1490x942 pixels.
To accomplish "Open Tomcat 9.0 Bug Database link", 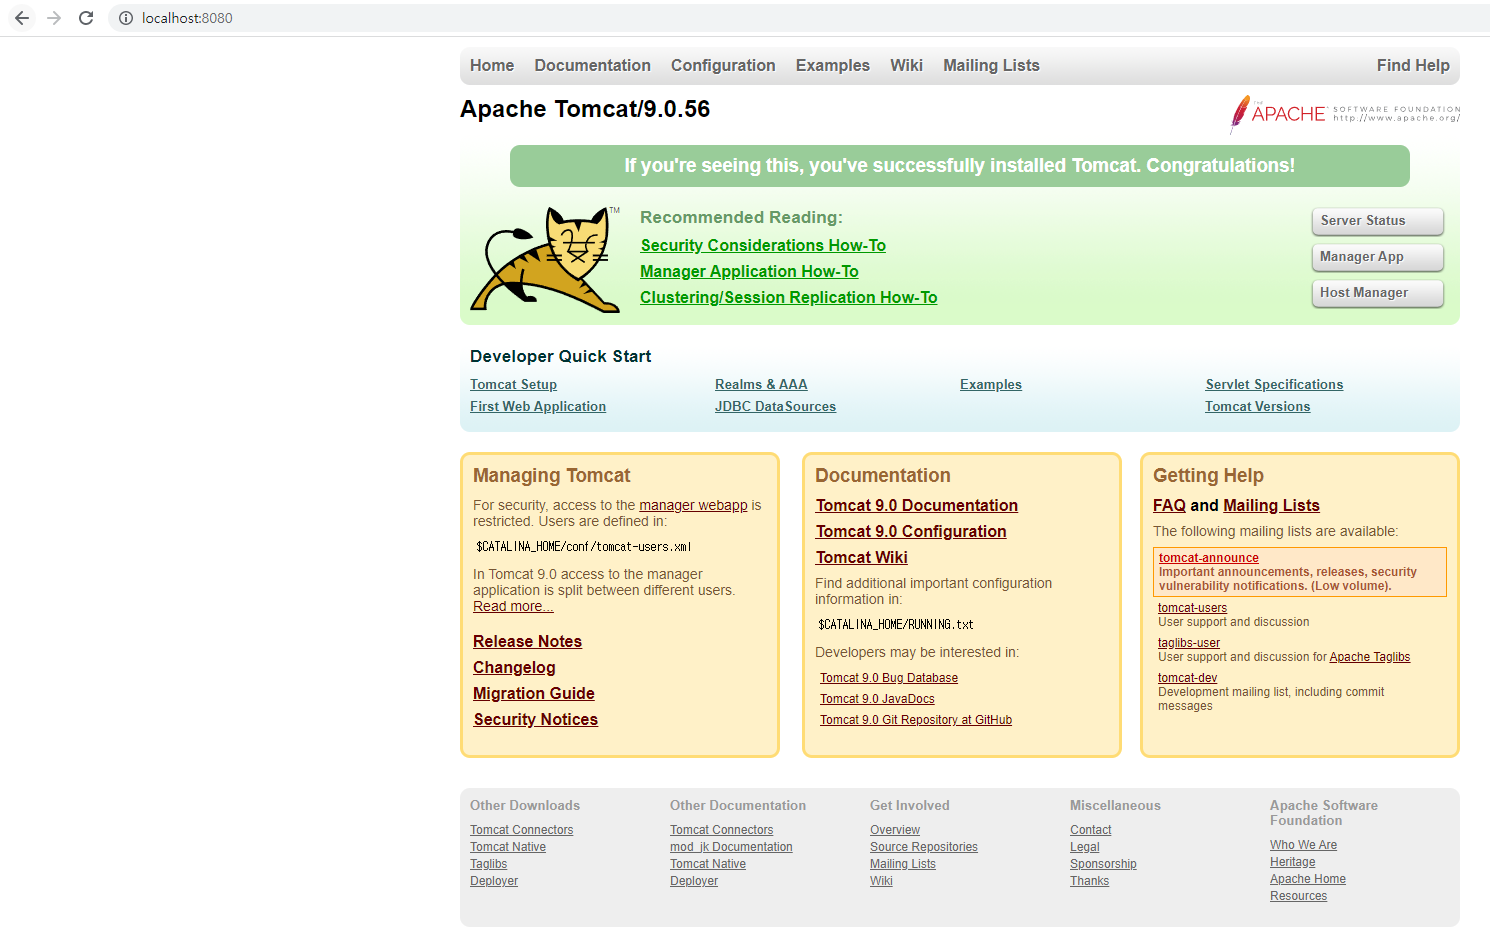I will [889, 678].
